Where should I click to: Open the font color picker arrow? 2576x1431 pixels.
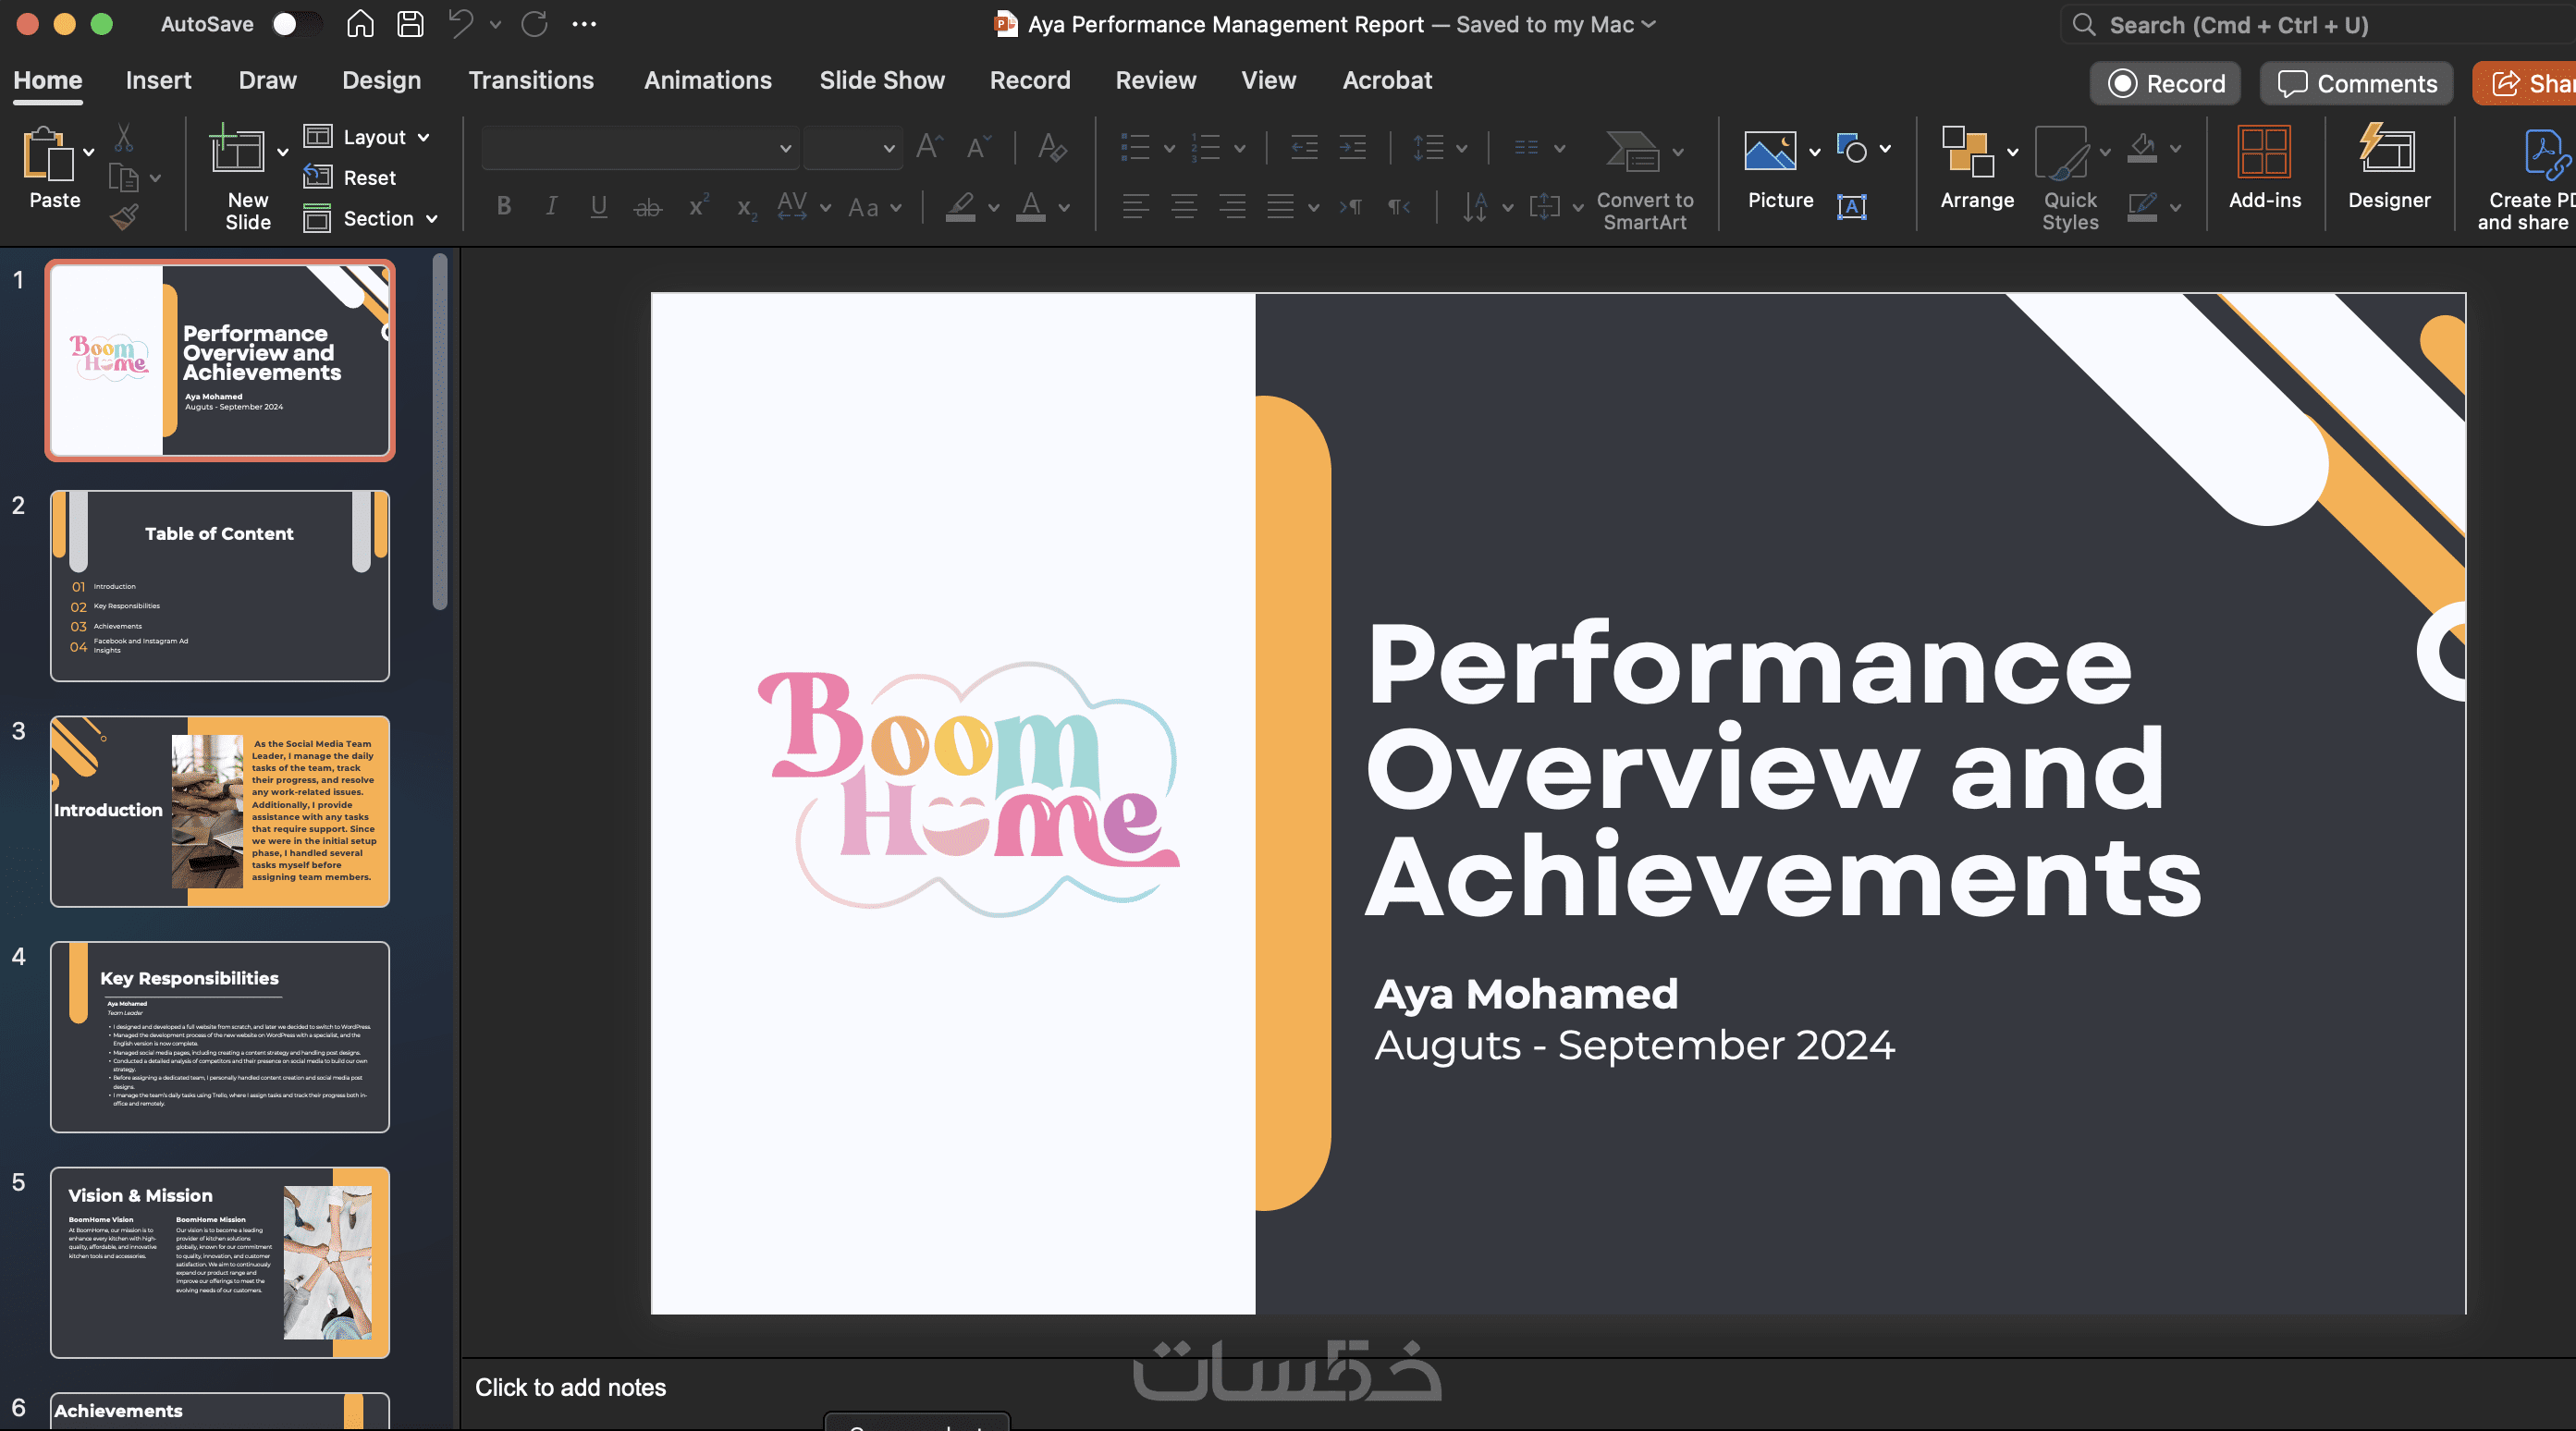click(1064, 207)
